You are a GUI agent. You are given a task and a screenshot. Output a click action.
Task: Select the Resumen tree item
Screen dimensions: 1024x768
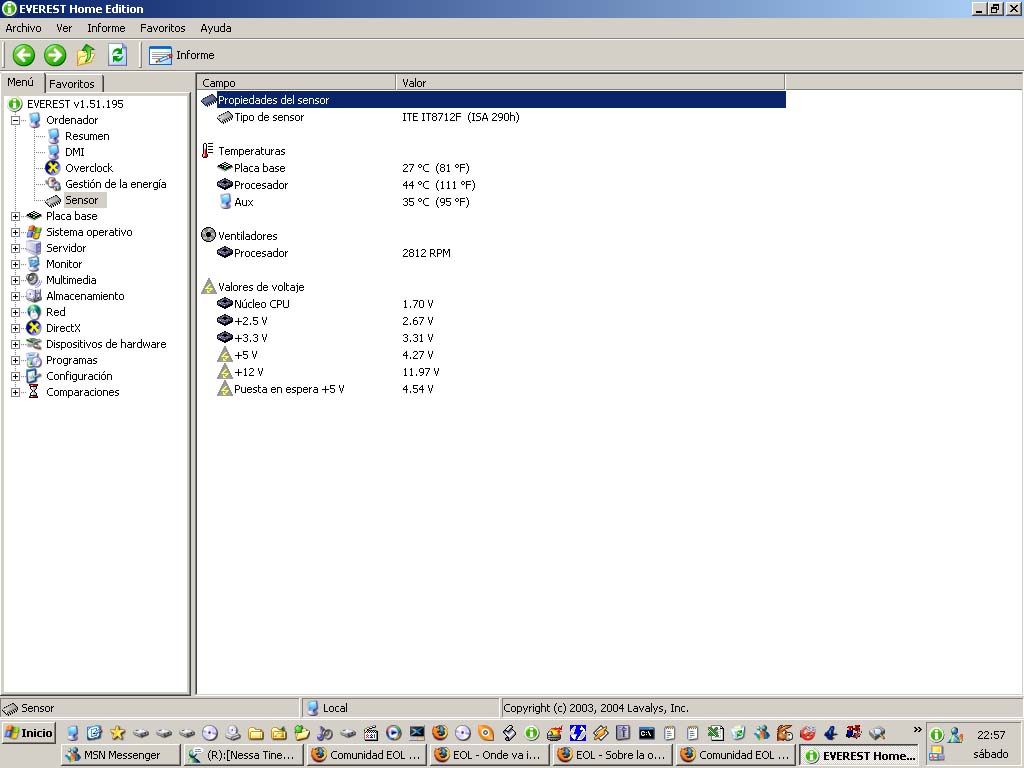pos(87,136)
